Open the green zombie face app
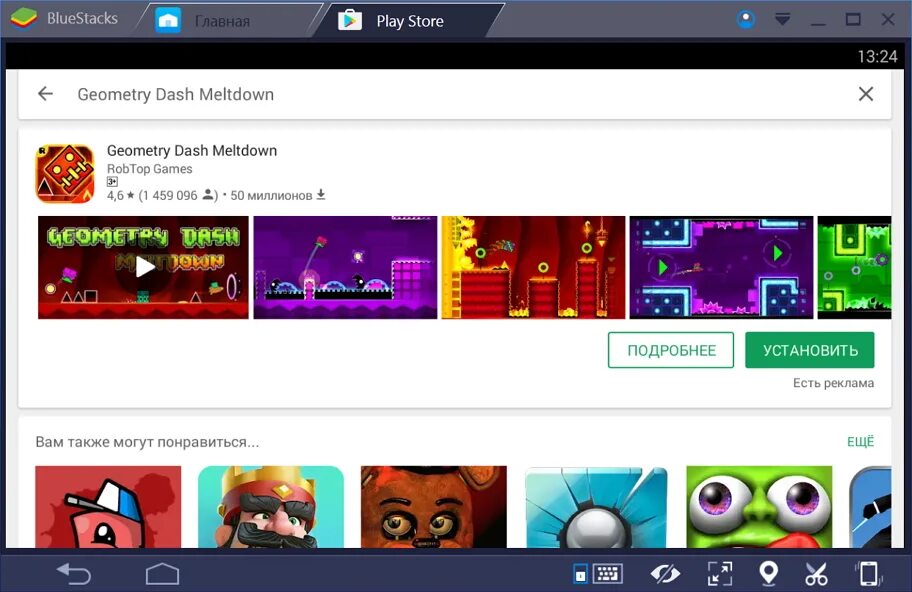The image size is (912, 592). pyautogui.click(x=759, y=507)
